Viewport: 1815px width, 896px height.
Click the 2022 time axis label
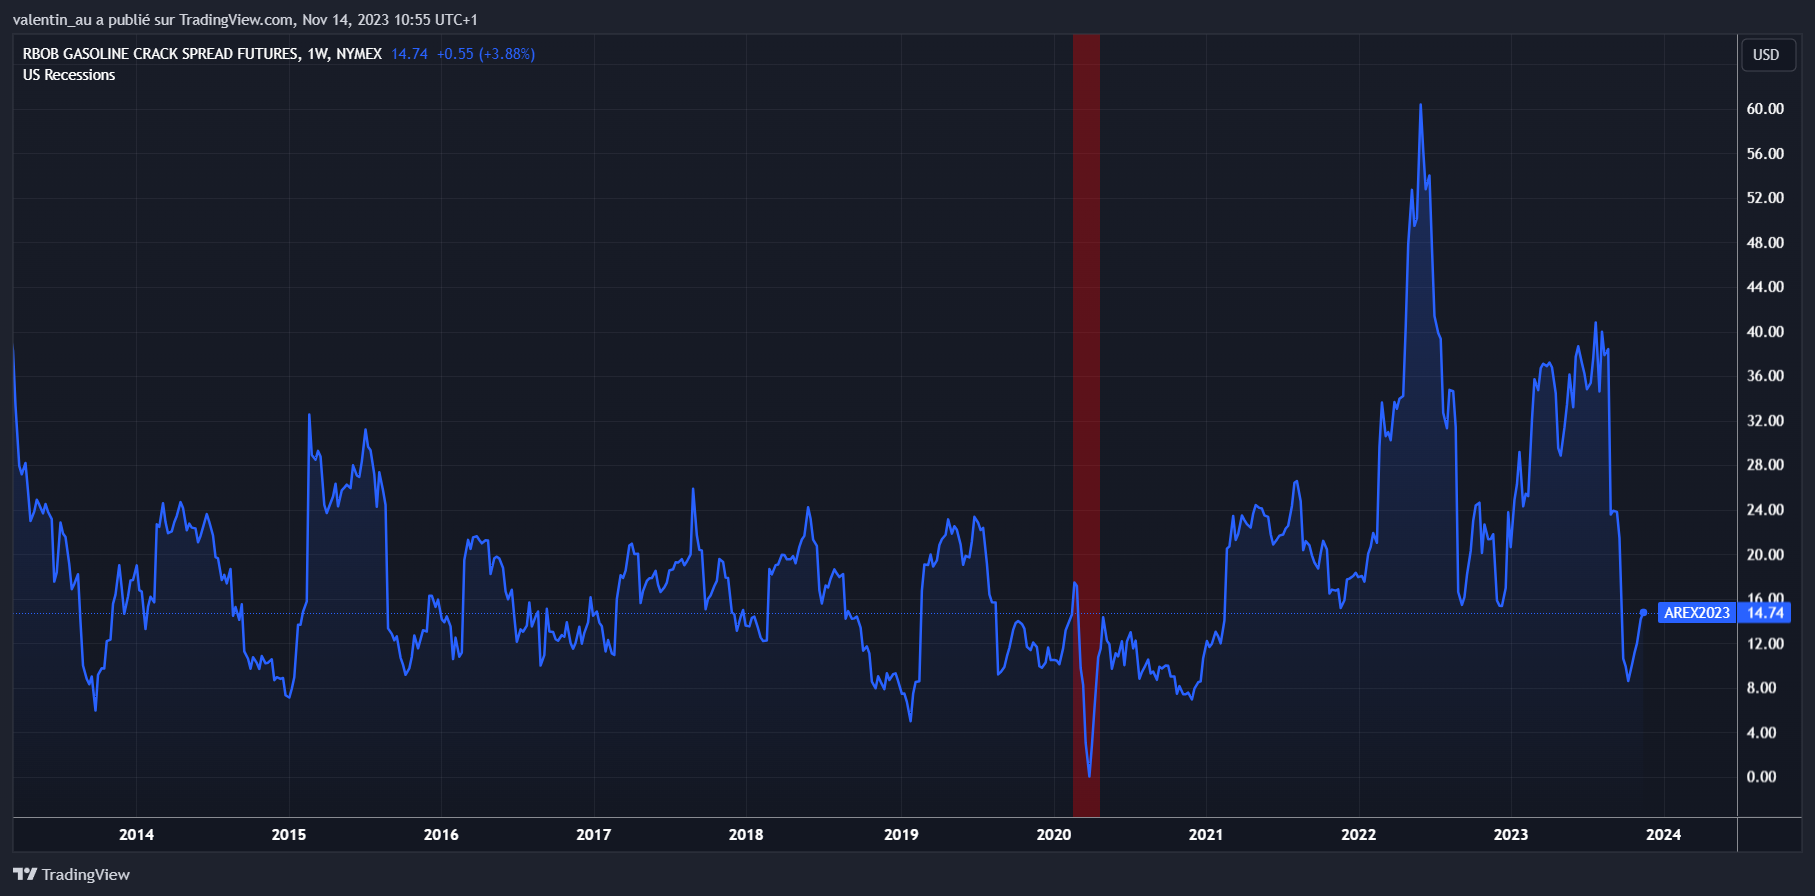pos(1359,835)
